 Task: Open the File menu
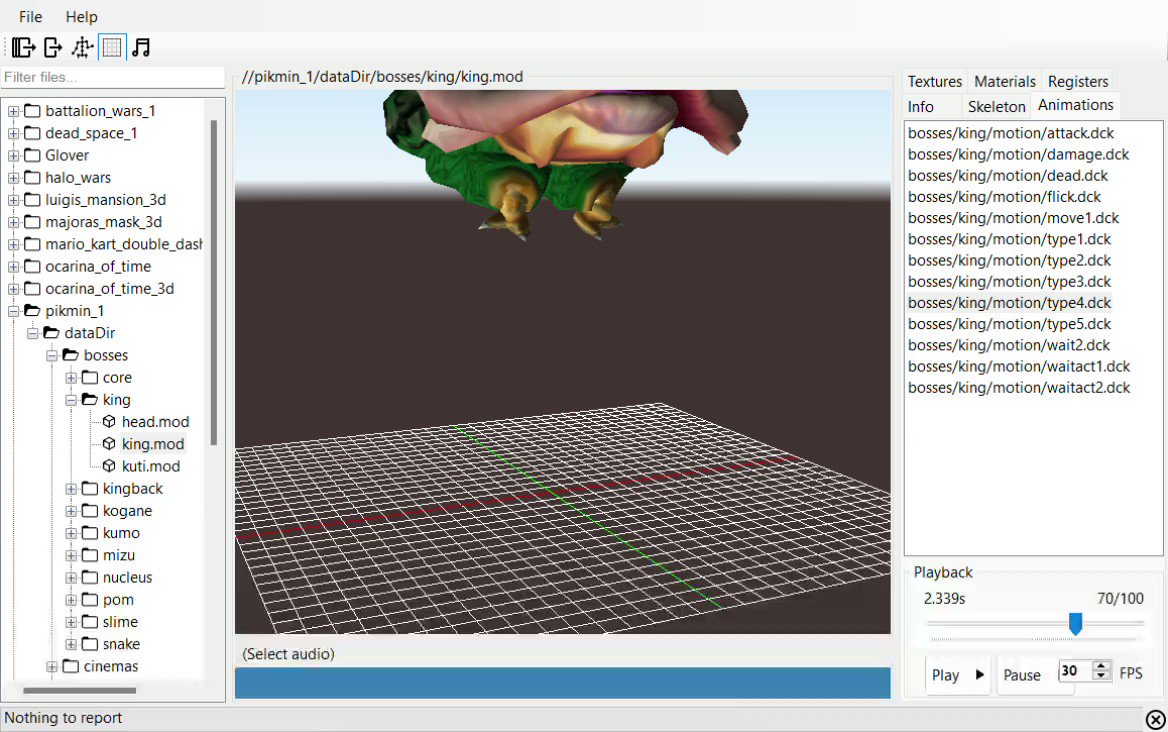click(29, 16)
